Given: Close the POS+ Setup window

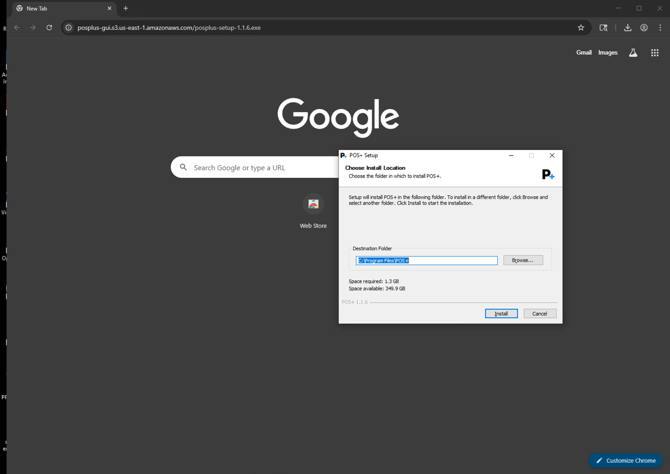Looking at the screenshot, I should point(552,156).
